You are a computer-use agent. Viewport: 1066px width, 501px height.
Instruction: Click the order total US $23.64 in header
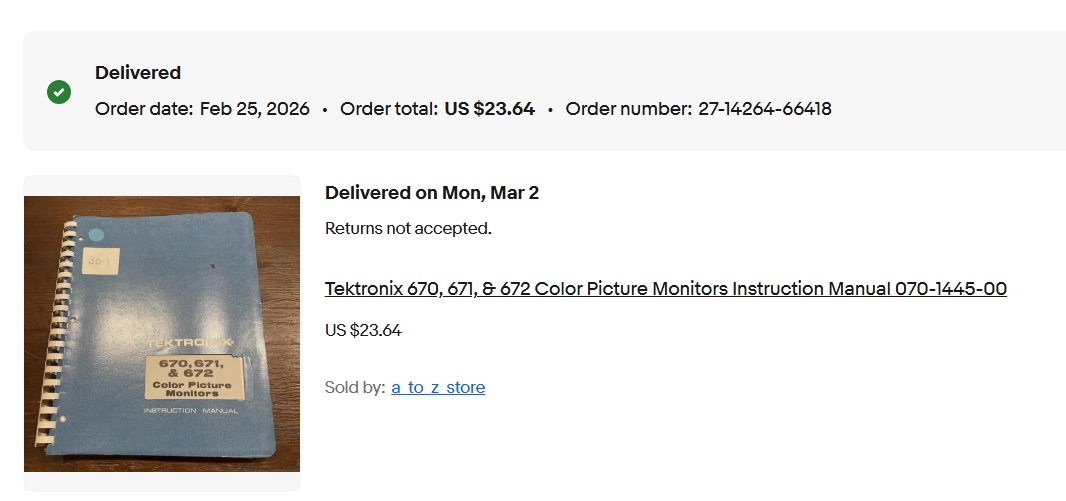(490, 109)
